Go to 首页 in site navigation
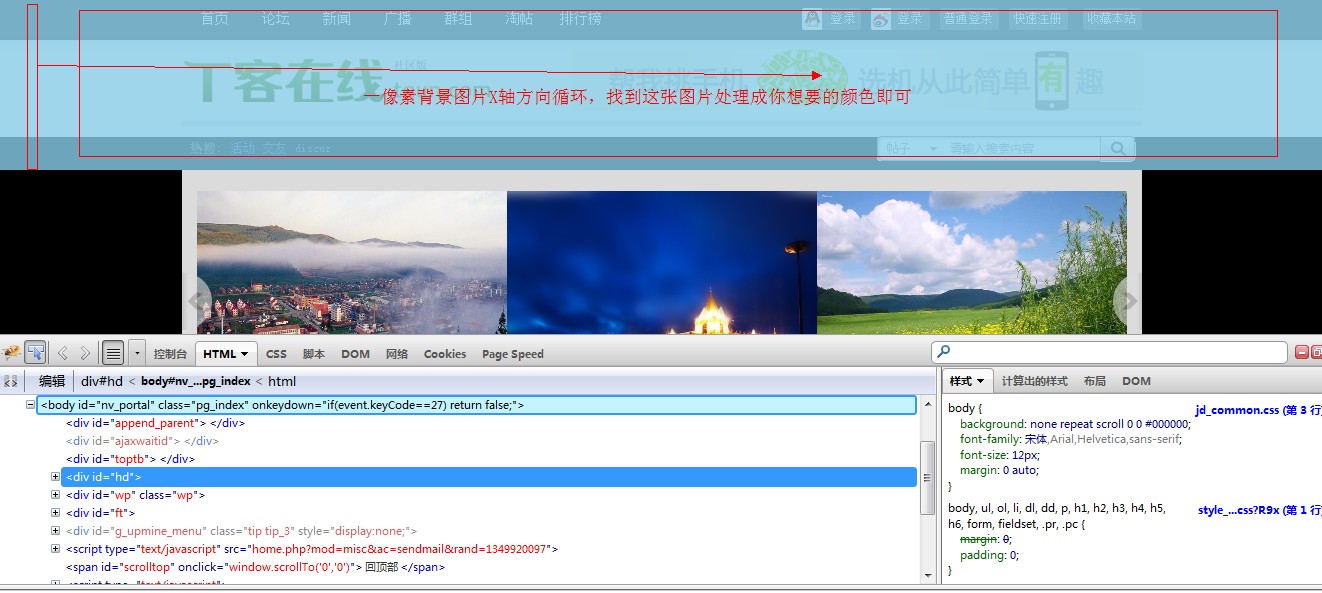The width and height of the screenshot is (1322, 593). (214, 19)
